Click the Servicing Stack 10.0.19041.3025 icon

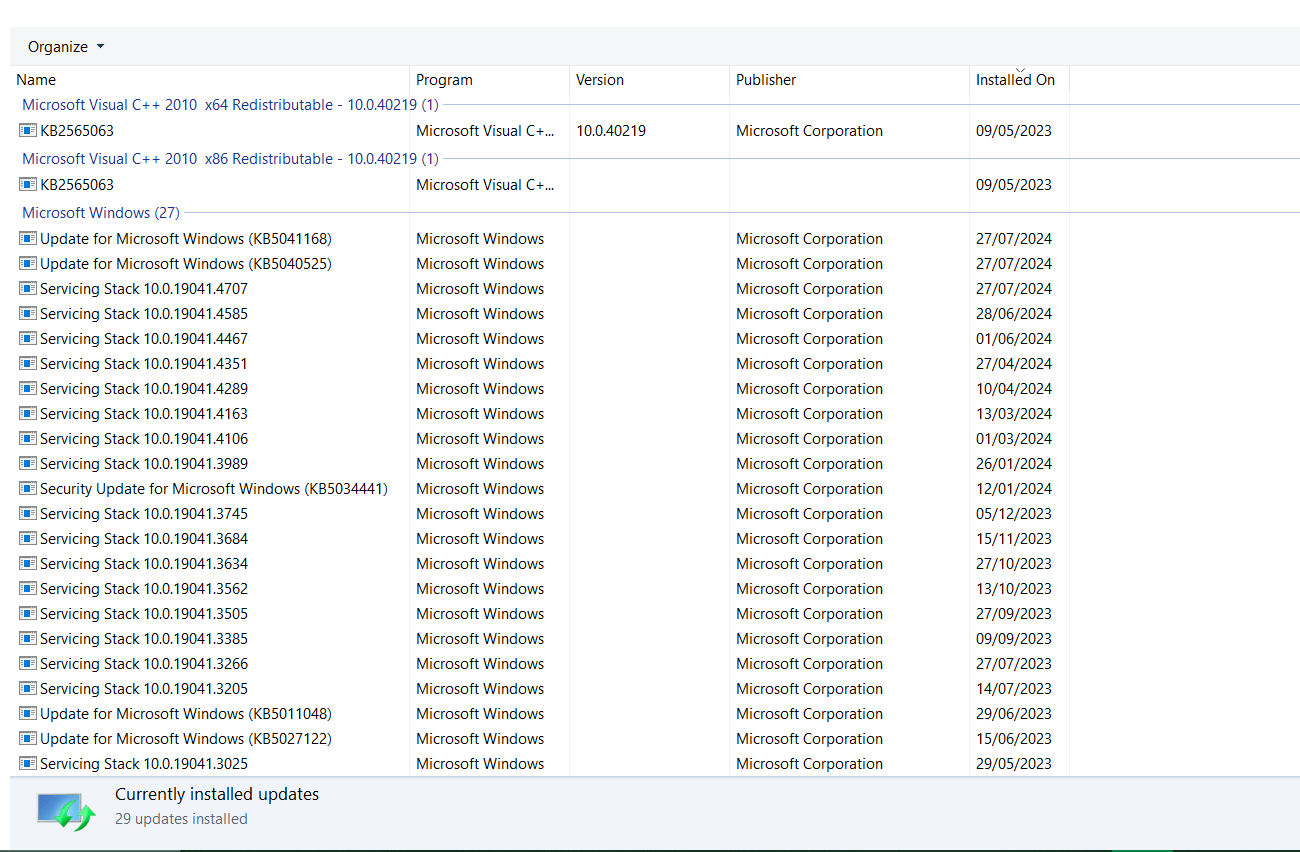point(28,764)
